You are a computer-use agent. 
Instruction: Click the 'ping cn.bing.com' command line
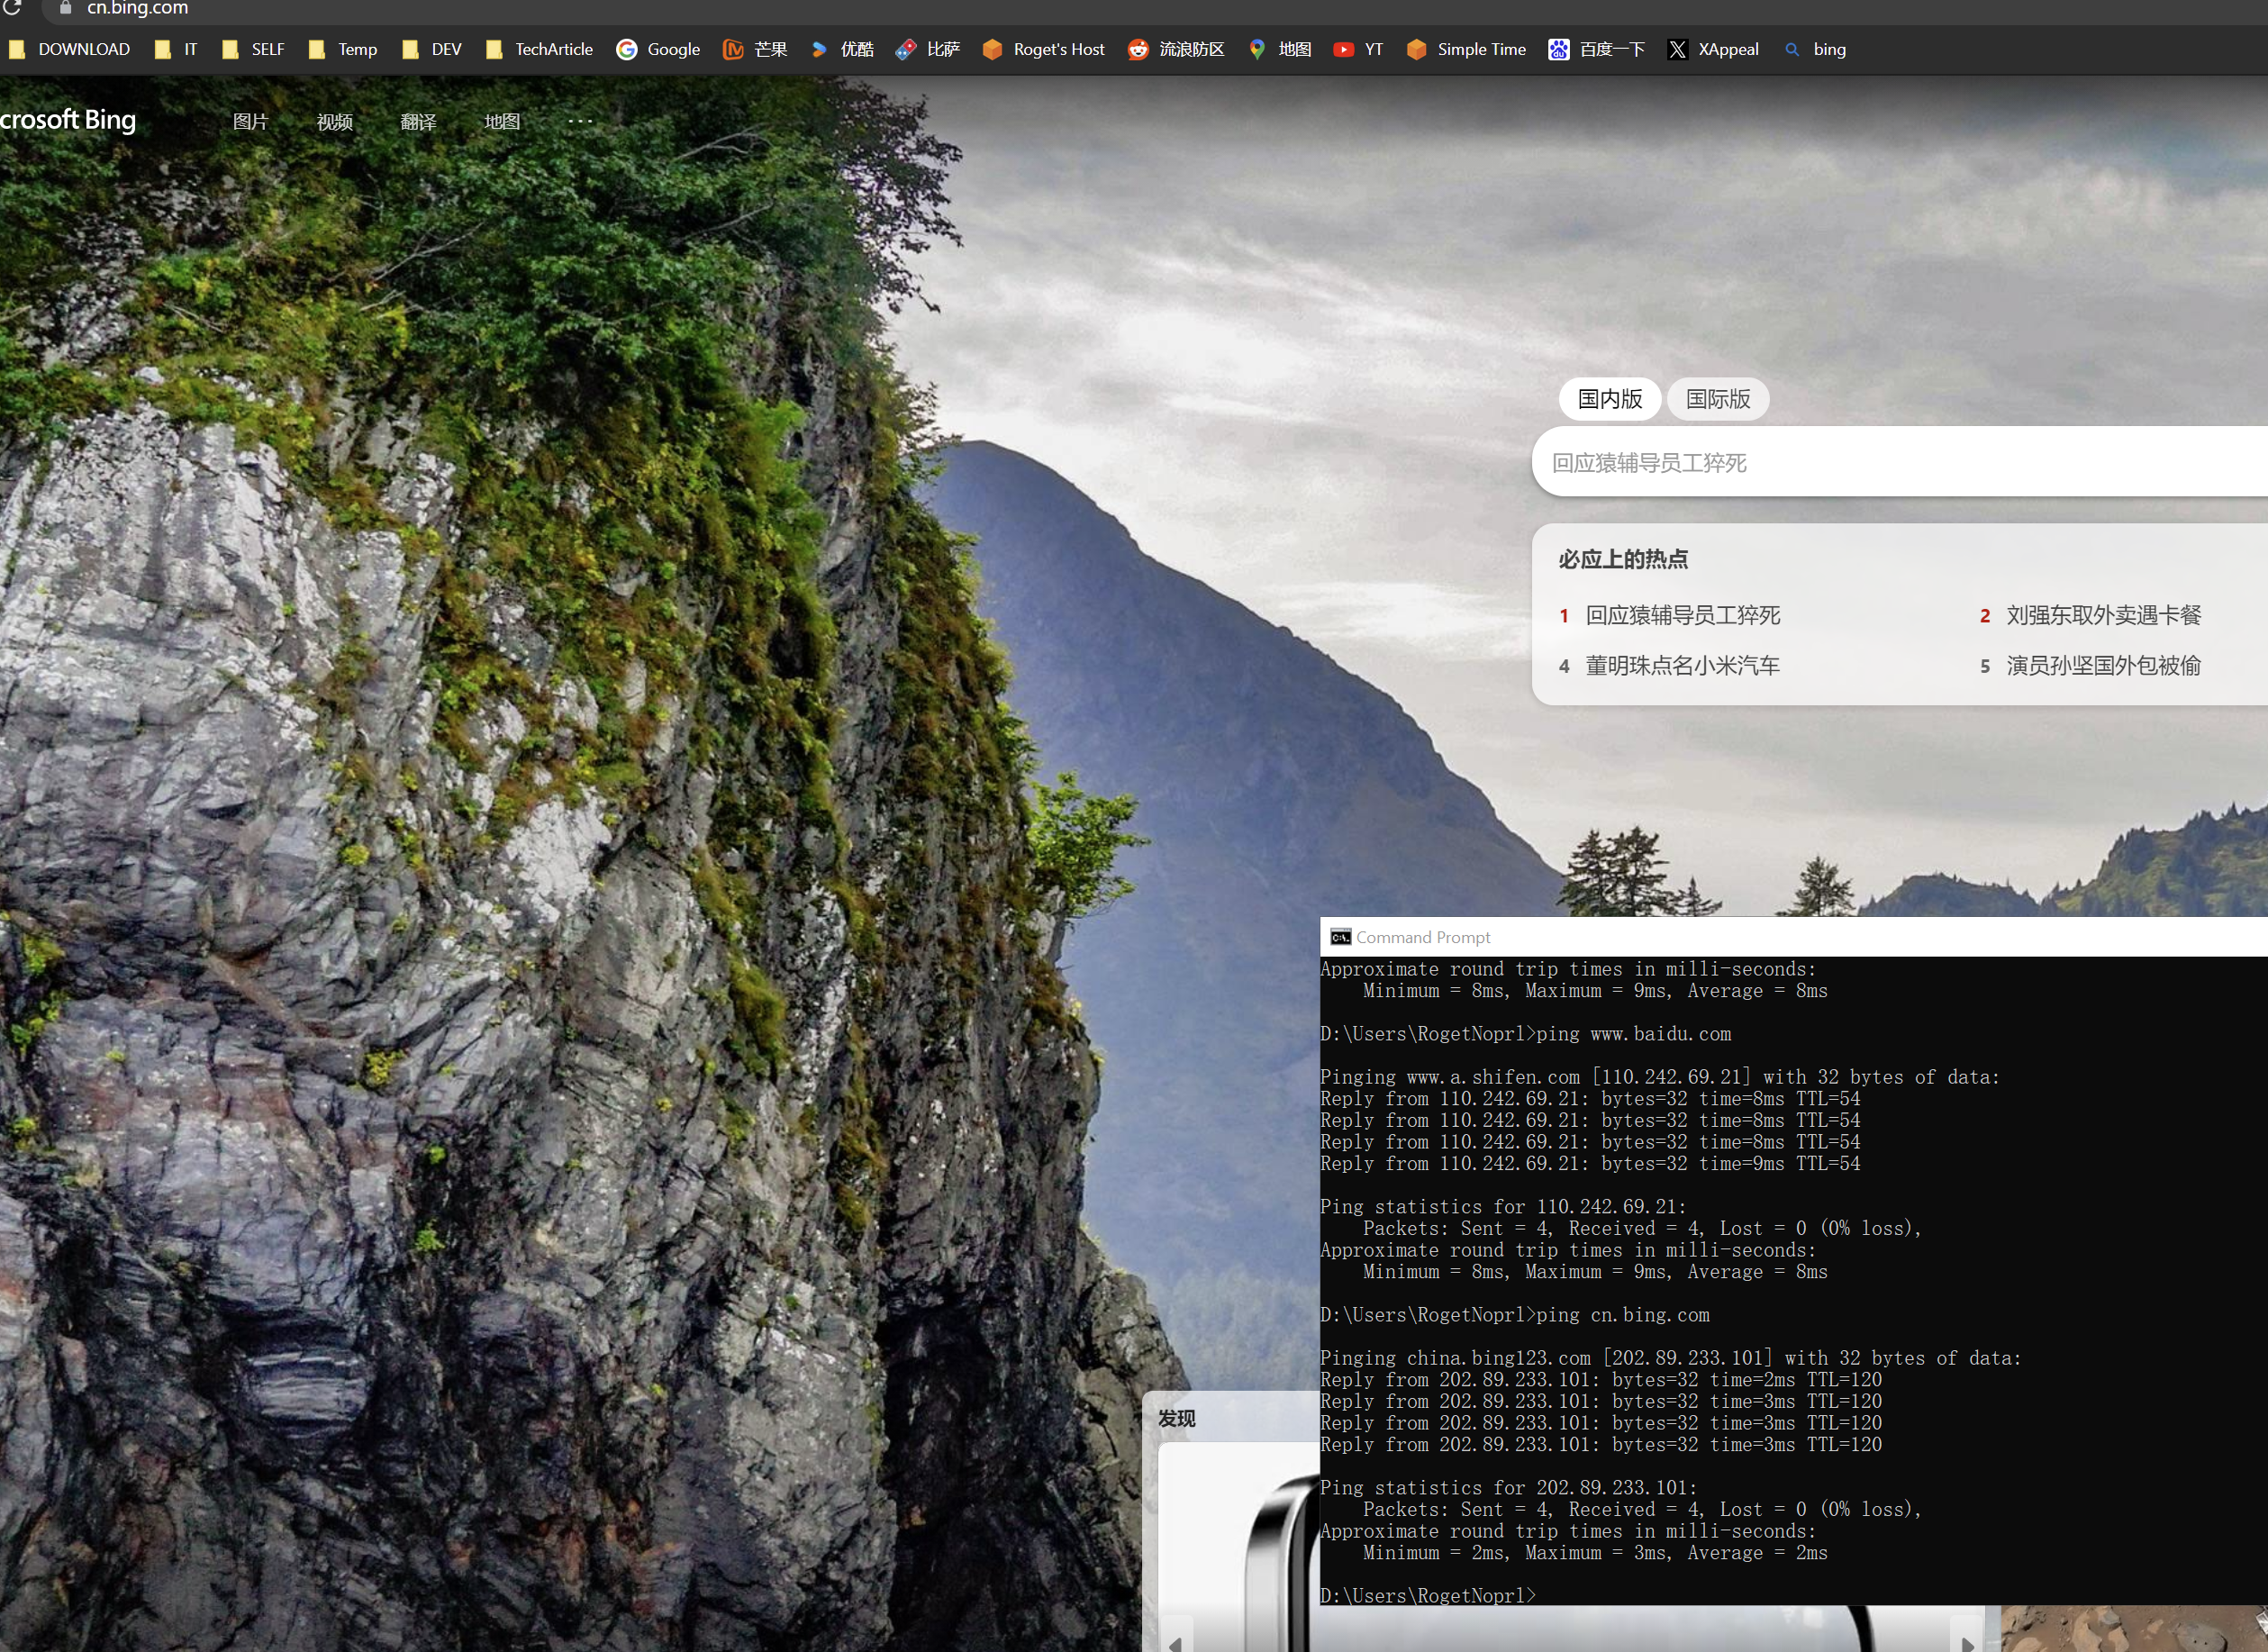[x=1515, y=1315]
